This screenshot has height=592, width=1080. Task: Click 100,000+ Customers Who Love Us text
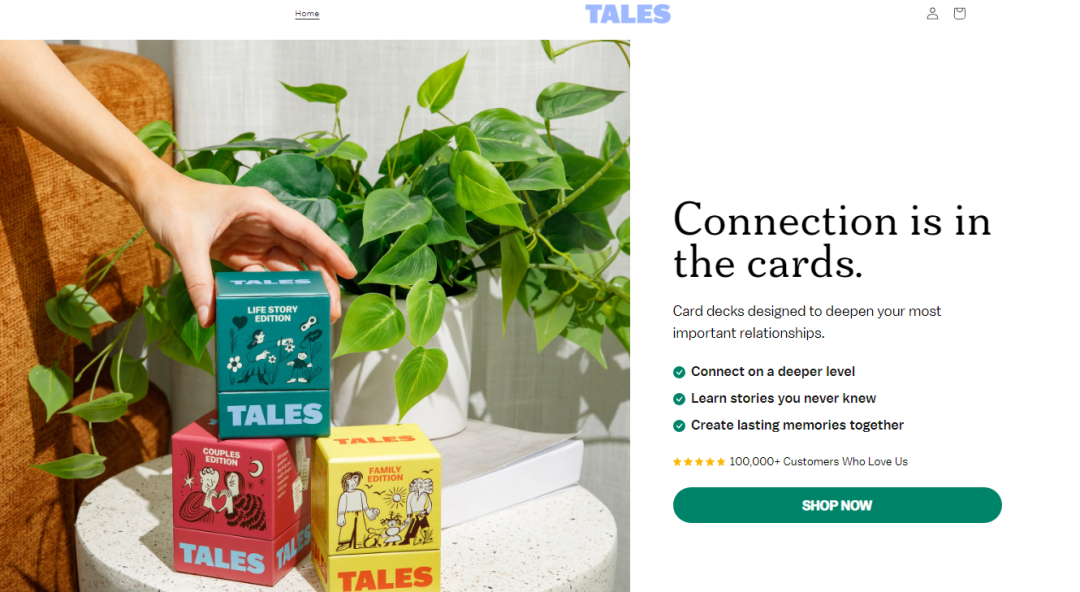[818, 462]
